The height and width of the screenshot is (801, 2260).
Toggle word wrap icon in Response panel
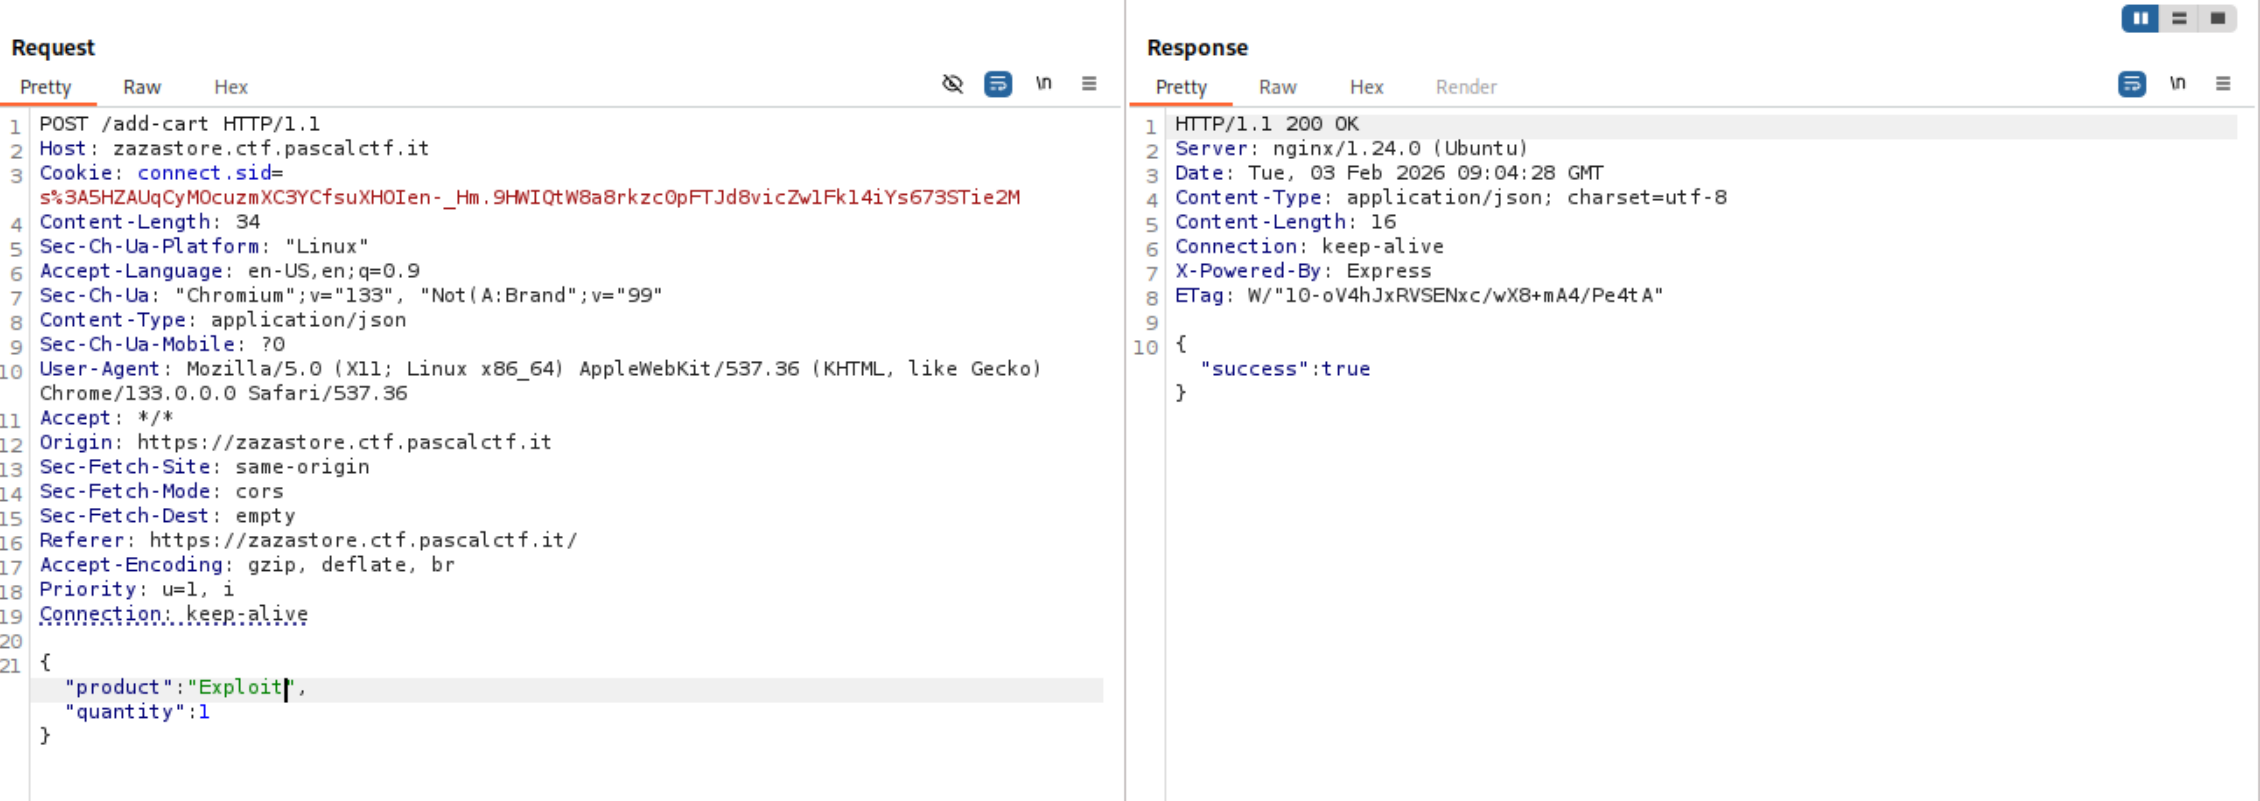2131,84
